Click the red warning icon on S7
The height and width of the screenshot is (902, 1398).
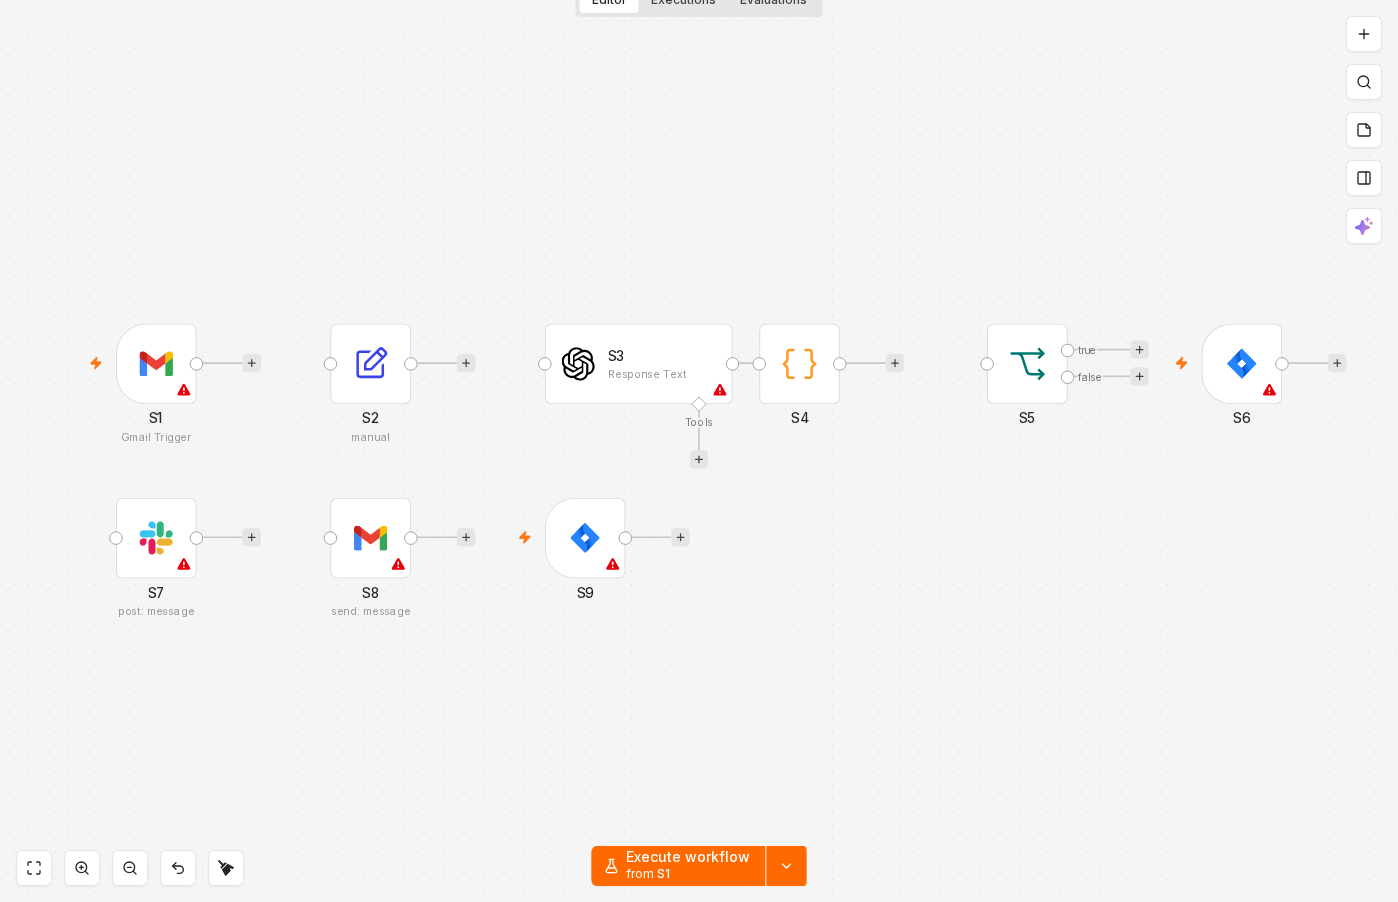(184, 564)
